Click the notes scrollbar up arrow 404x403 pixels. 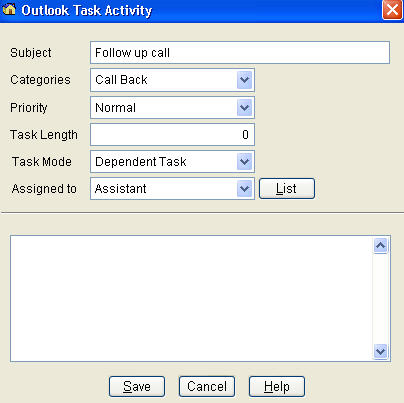pos(380,246)
